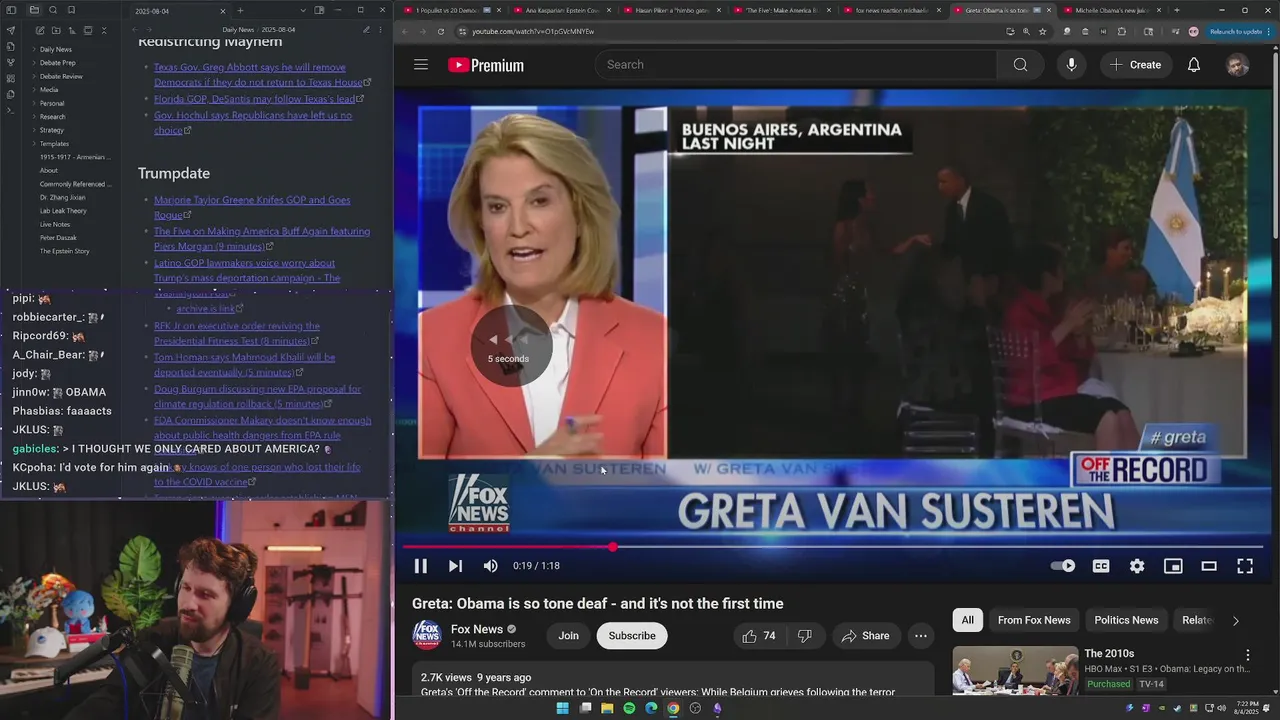Seek using the video progress bar

click(833, 547)
